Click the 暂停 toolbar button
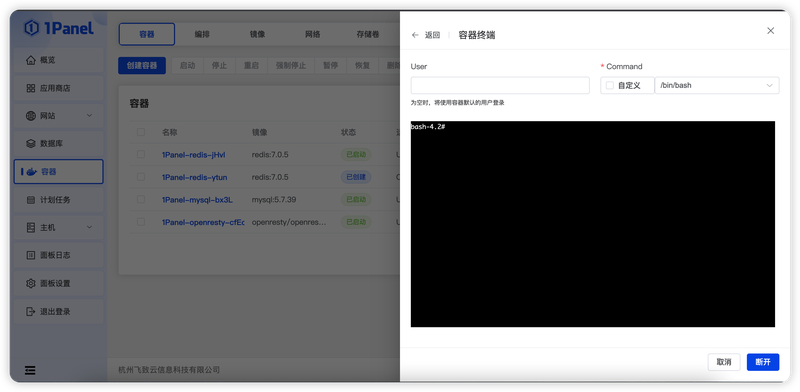Image resolution: width=800 pixels, height=392 pixels. tap(331, 66)
